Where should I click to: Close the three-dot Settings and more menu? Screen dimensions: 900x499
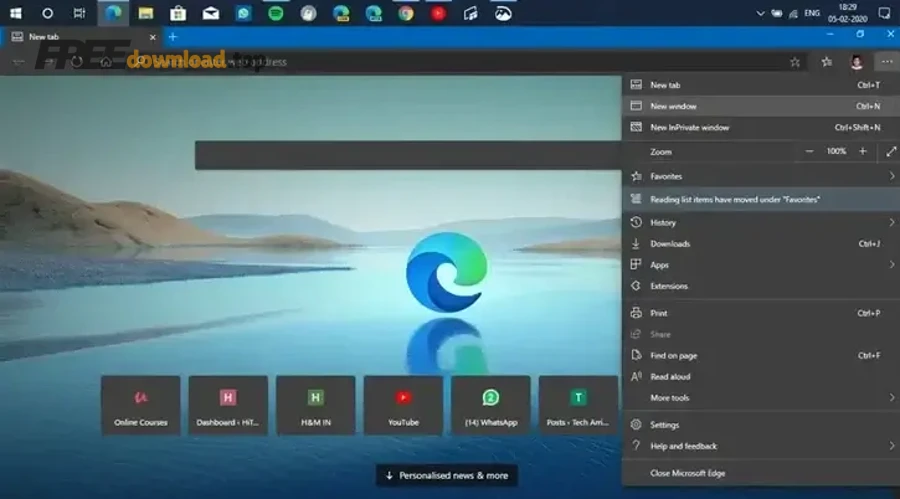tap(887, 62)
